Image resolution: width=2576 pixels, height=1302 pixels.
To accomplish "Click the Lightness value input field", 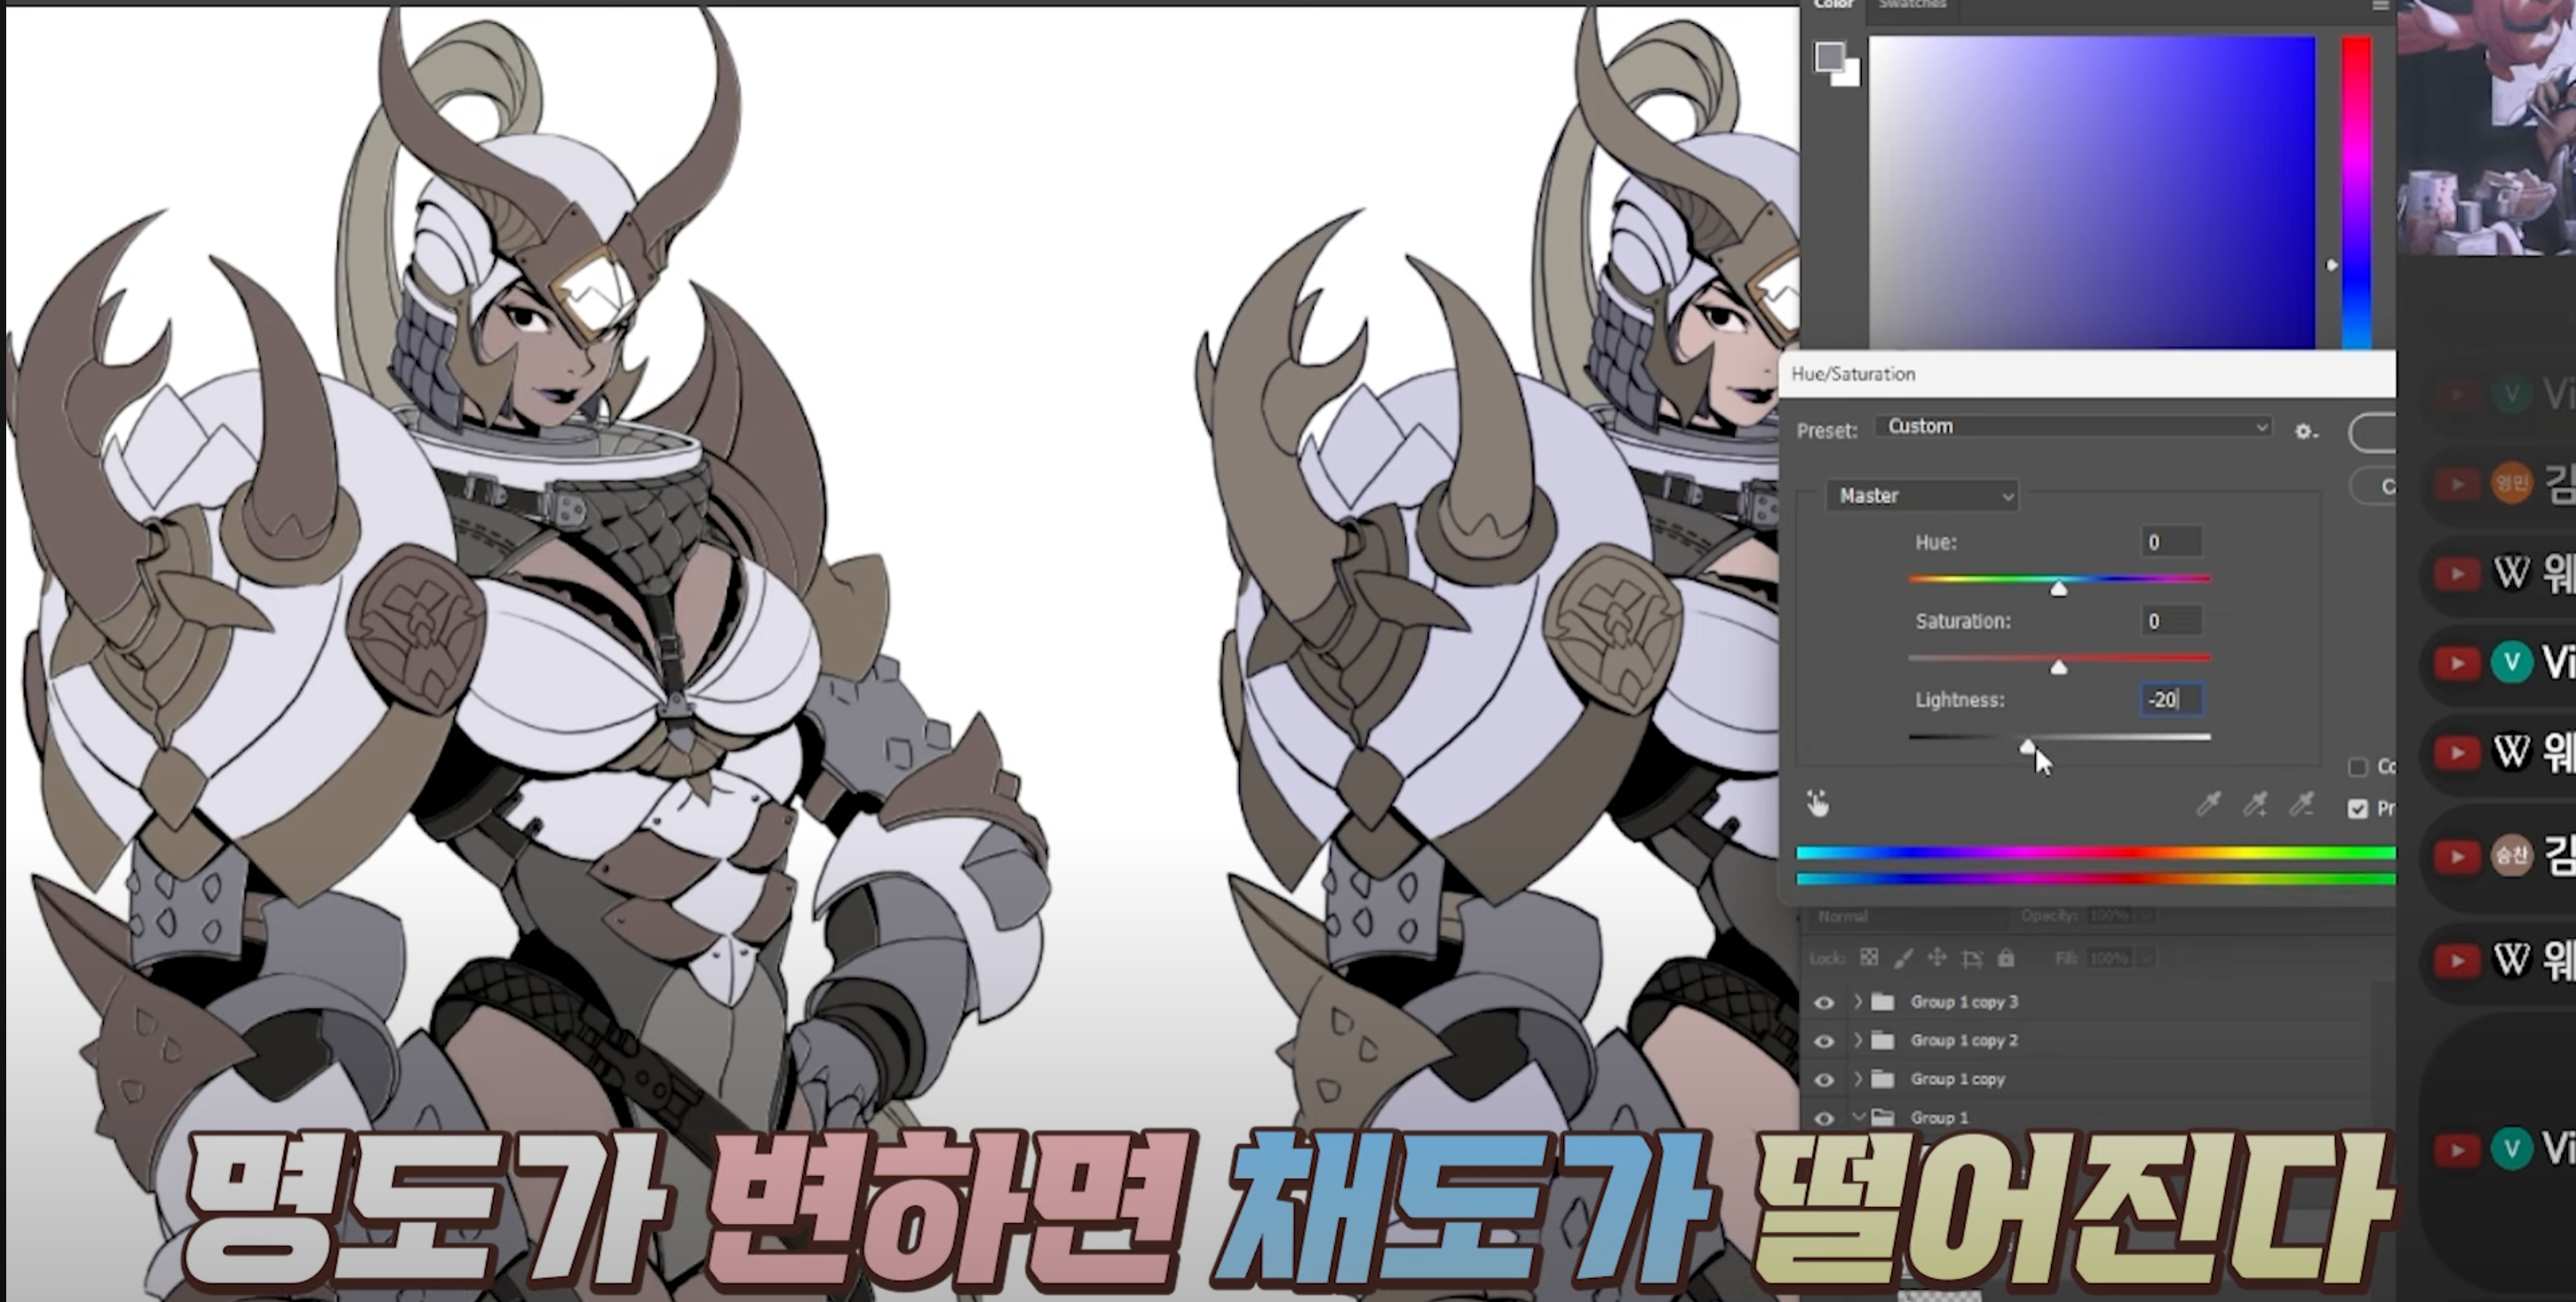I will [x=2171, y=700].
